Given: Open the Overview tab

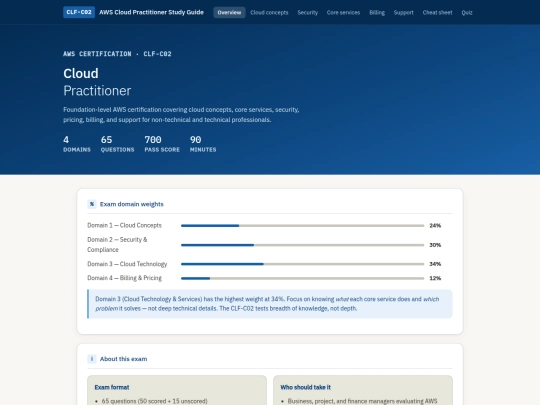Looking at the screenshot, I should 229,12.
